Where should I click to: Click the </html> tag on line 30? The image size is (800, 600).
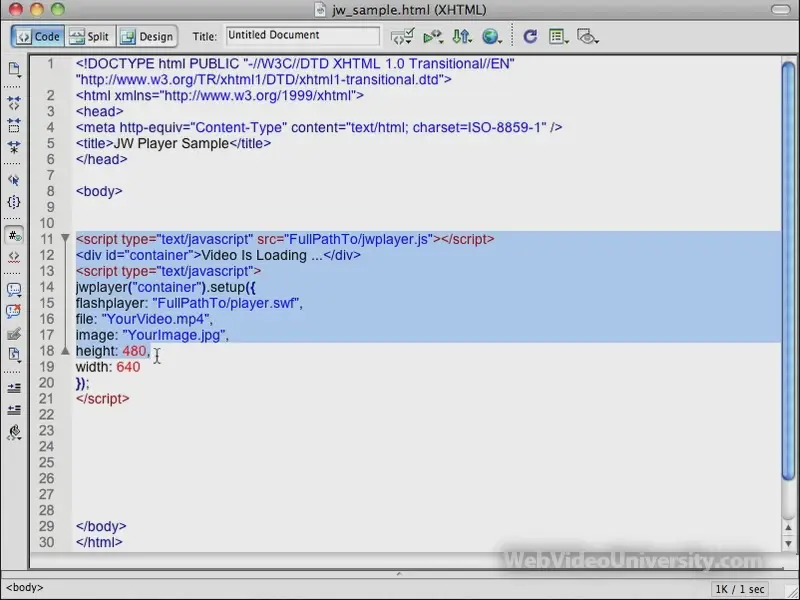(99, 542)
